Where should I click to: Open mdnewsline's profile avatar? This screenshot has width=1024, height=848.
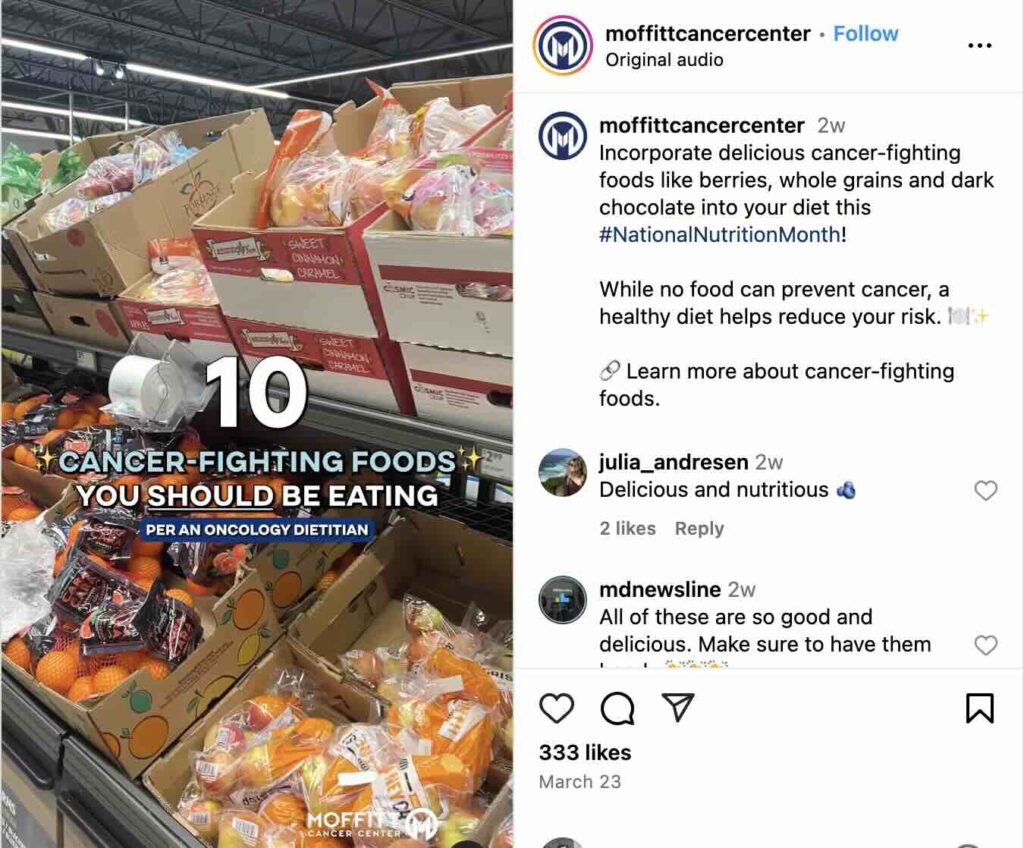[x=562, y=600]
